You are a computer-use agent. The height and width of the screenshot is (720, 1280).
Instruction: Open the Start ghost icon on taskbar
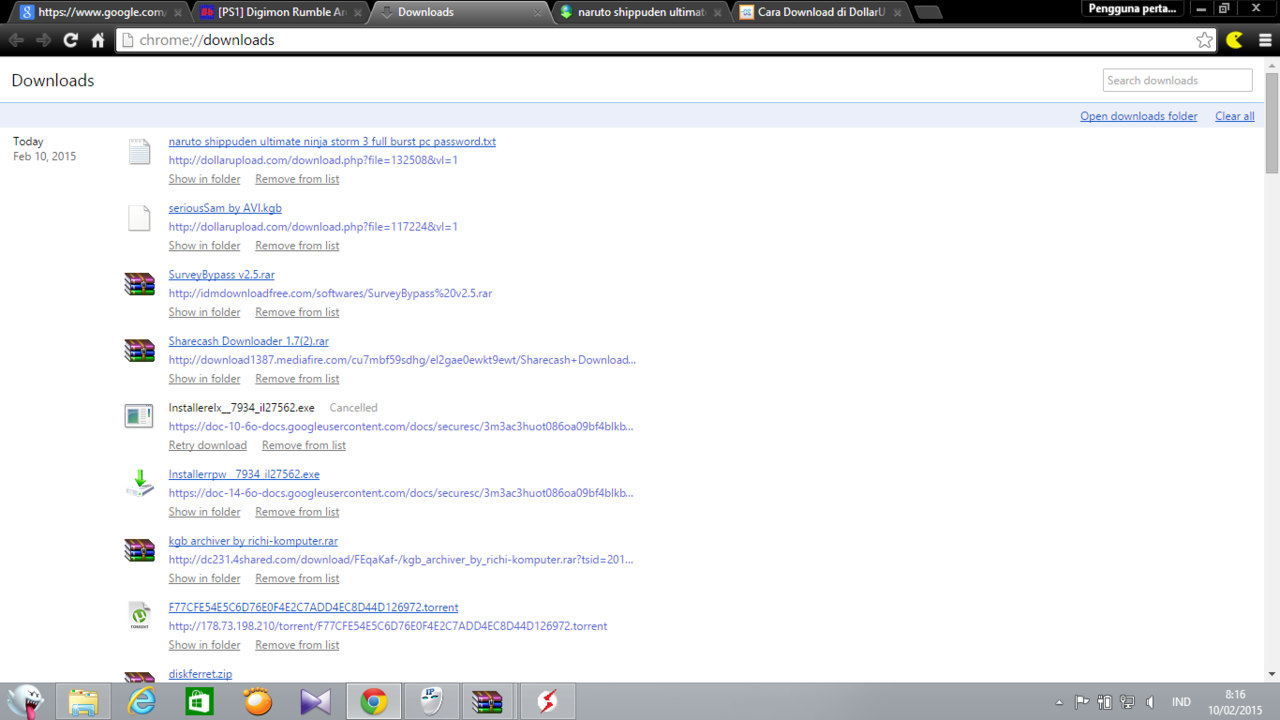point(26,702)
